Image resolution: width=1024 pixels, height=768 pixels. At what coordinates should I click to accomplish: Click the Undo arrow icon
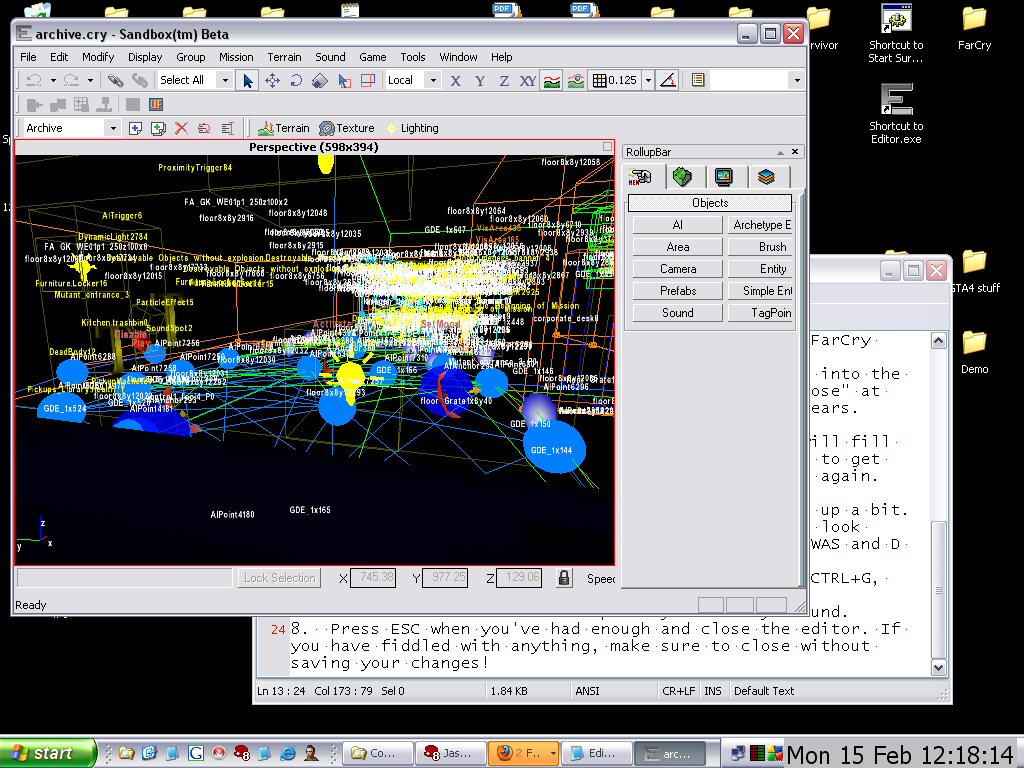click(x=33, y=80)
